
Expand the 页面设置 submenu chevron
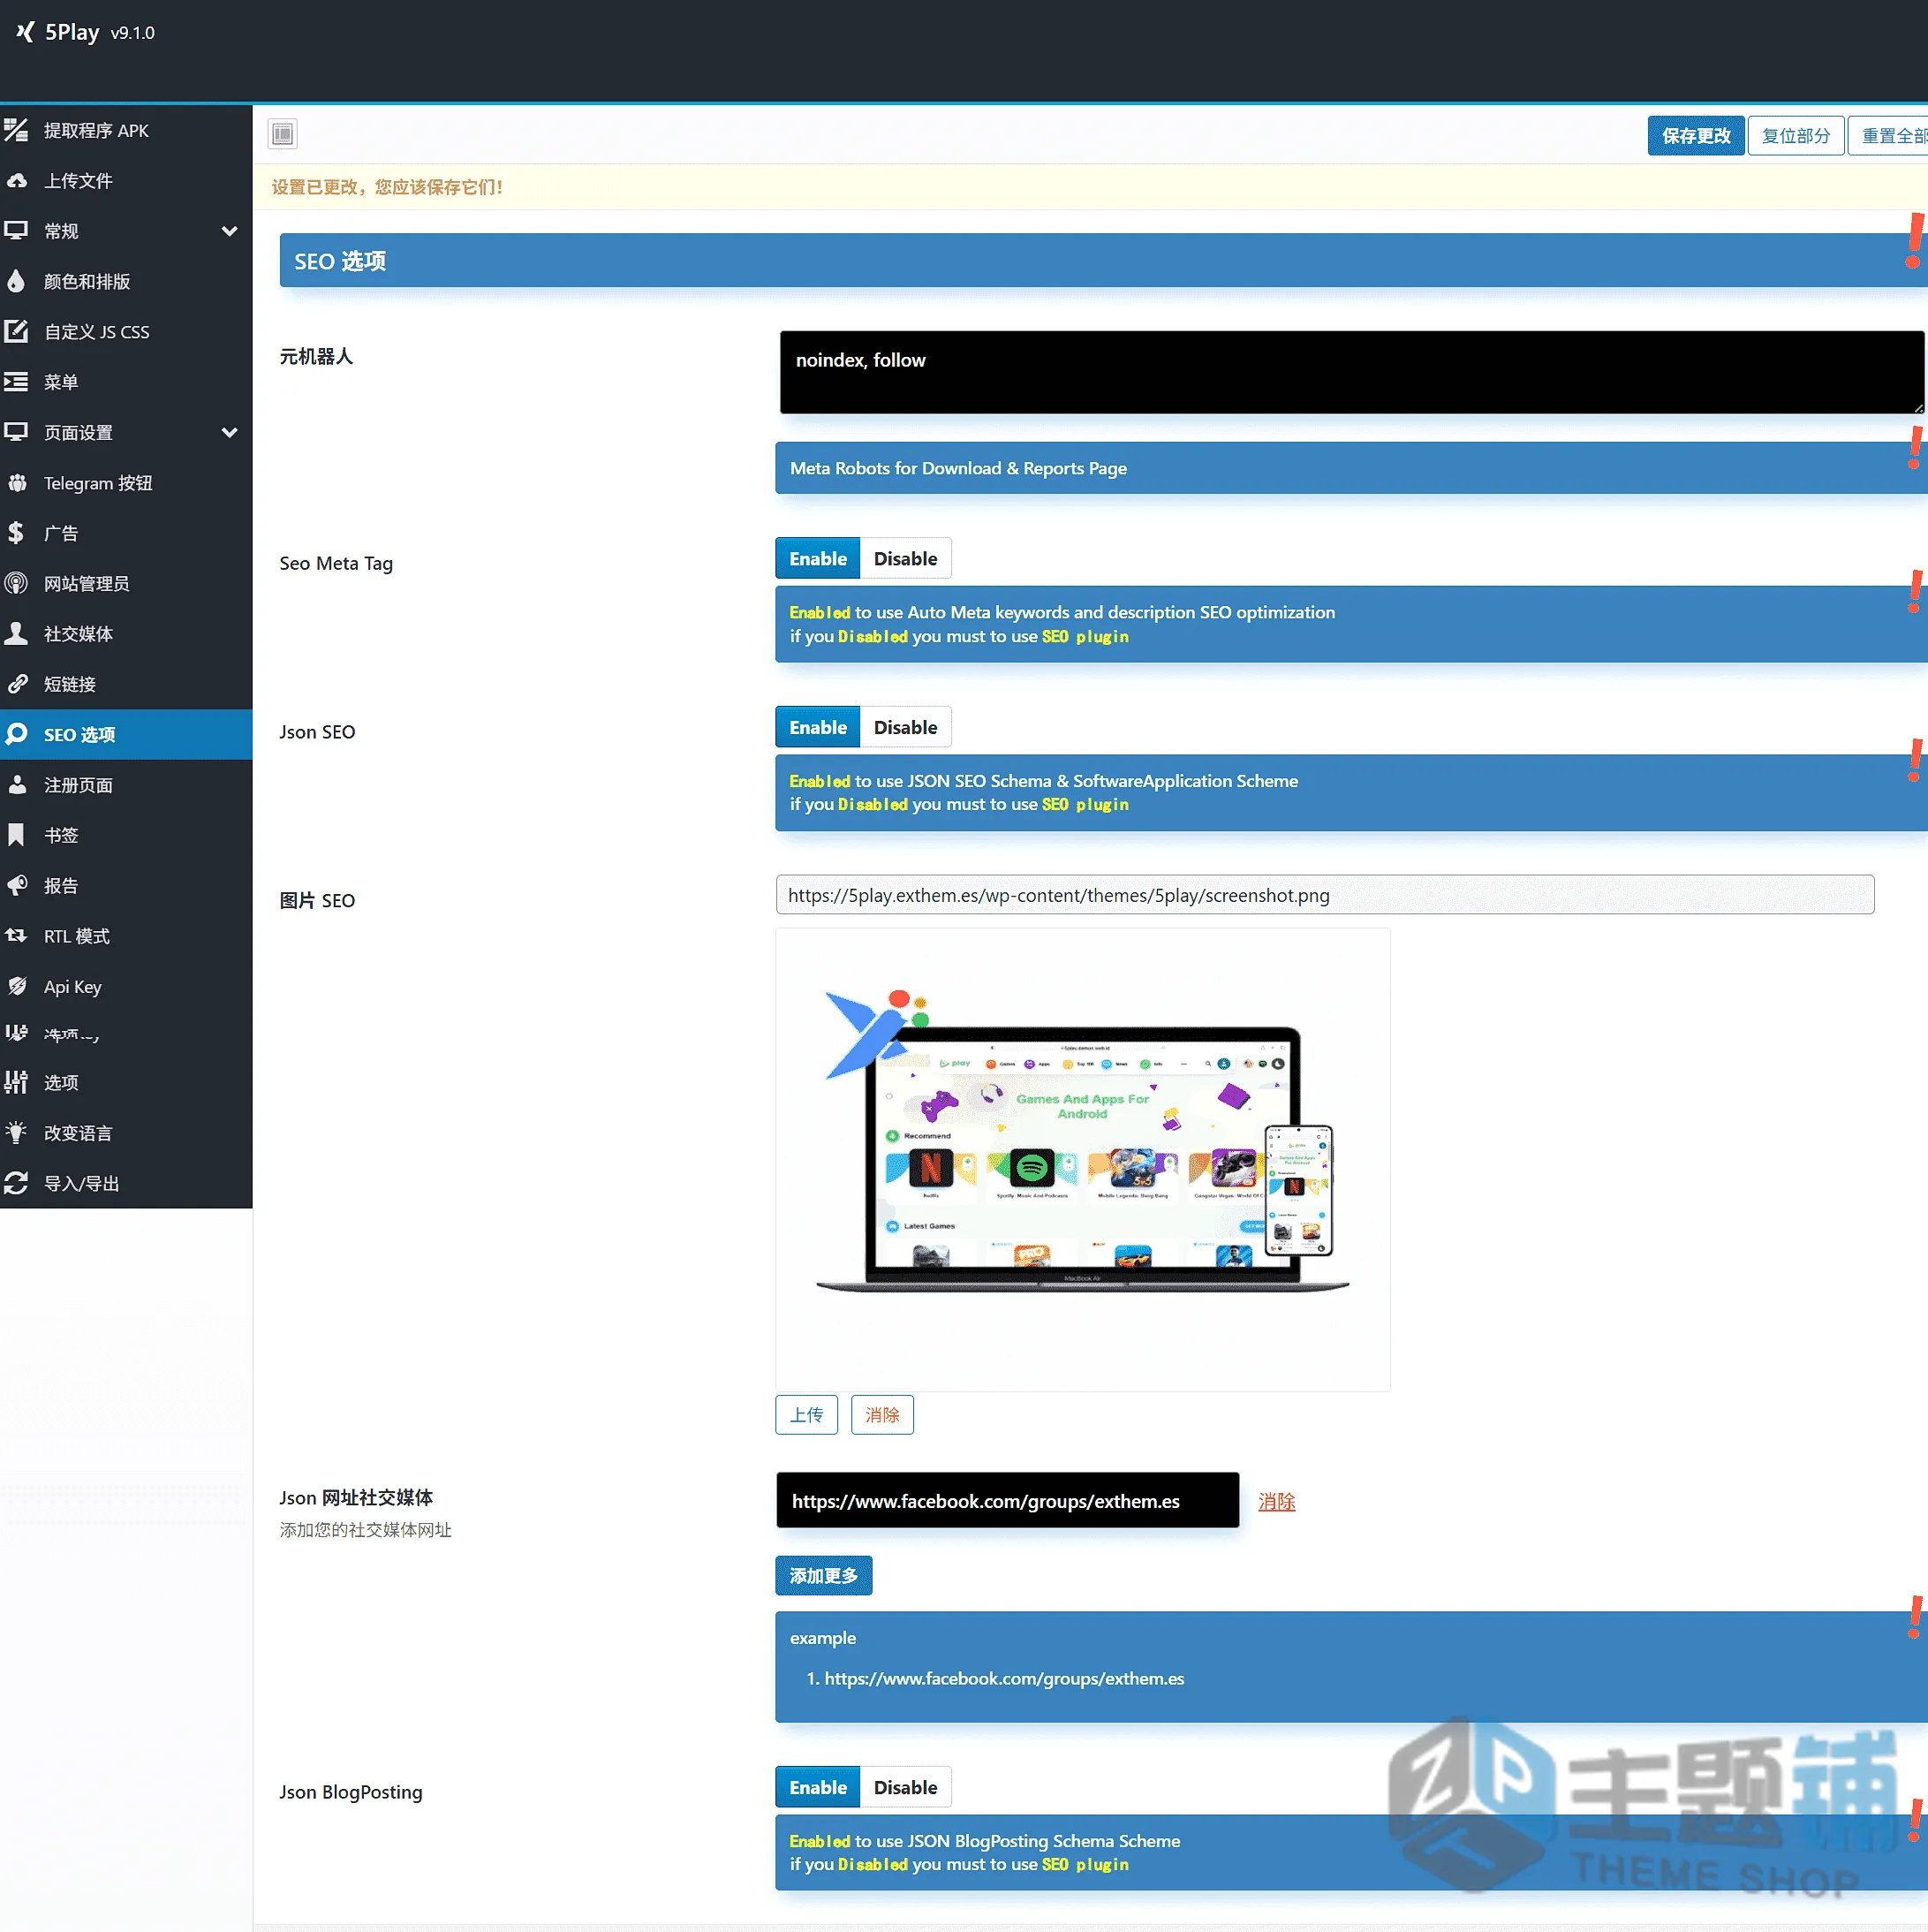point(229,433)
